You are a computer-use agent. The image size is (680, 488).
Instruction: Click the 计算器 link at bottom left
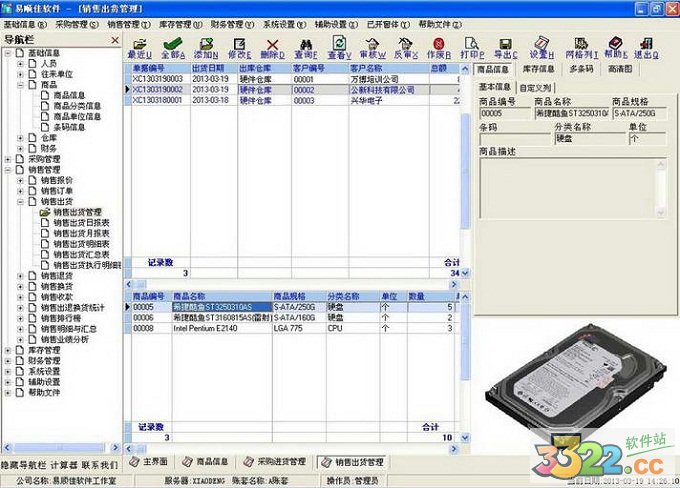pos(64,465)
